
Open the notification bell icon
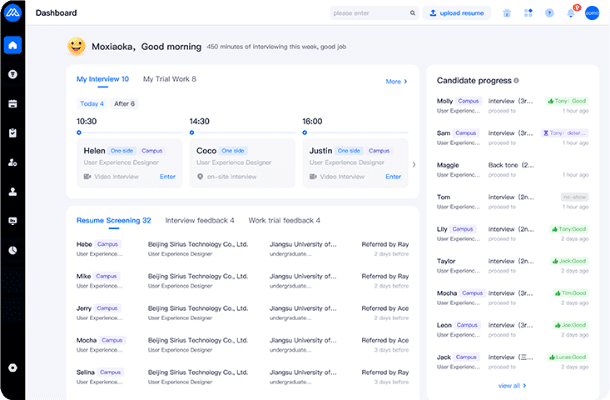point(570,13)
